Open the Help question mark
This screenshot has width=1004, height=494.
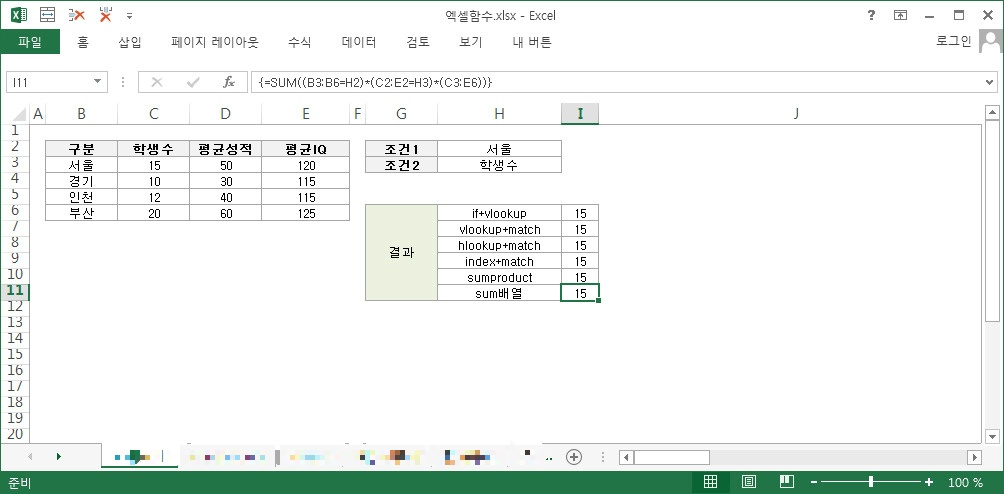click(x=871, y=15)
